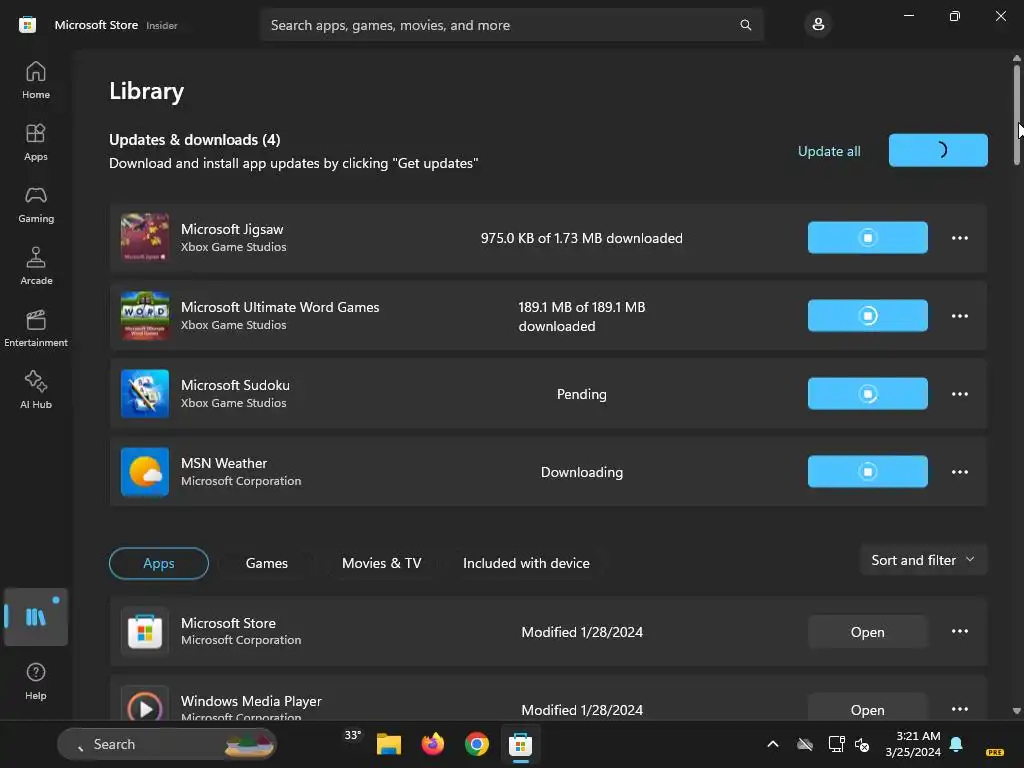This screenshot has height=768, width=1024.
Task: Open the Apps section in sidebar
Action: [x=36, y=142]
